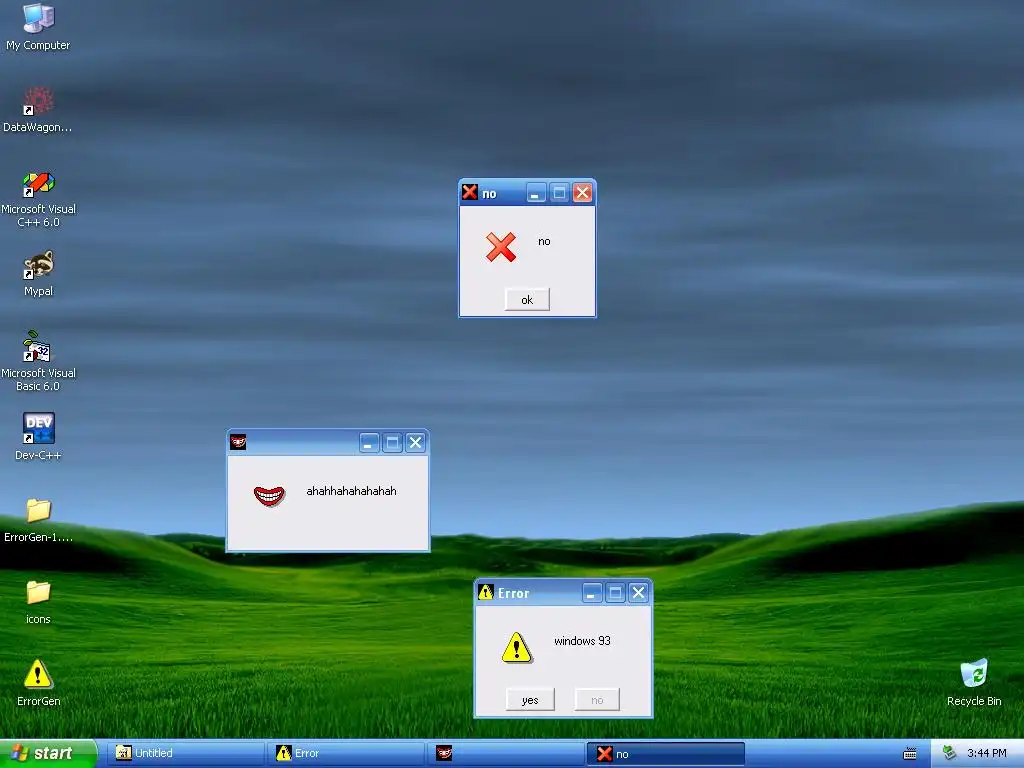The image size is (1024, 768).
Task: Click the red X title icon of no window
Action: pos(470,192)
